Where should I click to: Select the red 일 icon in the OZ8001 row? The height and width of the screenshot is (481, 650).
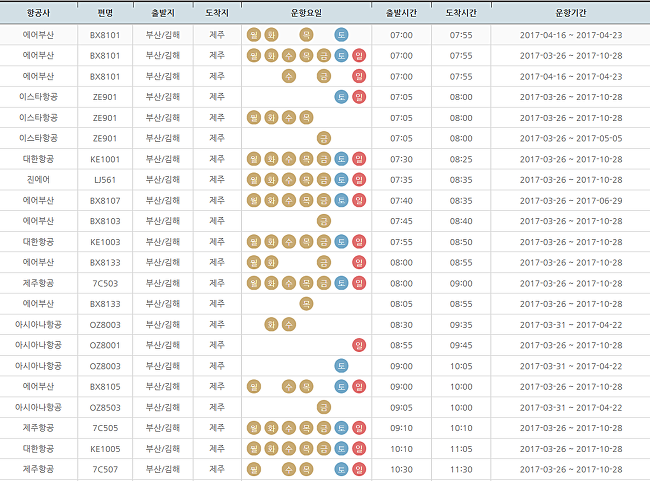pyautogui.click(x=359, y=345)
